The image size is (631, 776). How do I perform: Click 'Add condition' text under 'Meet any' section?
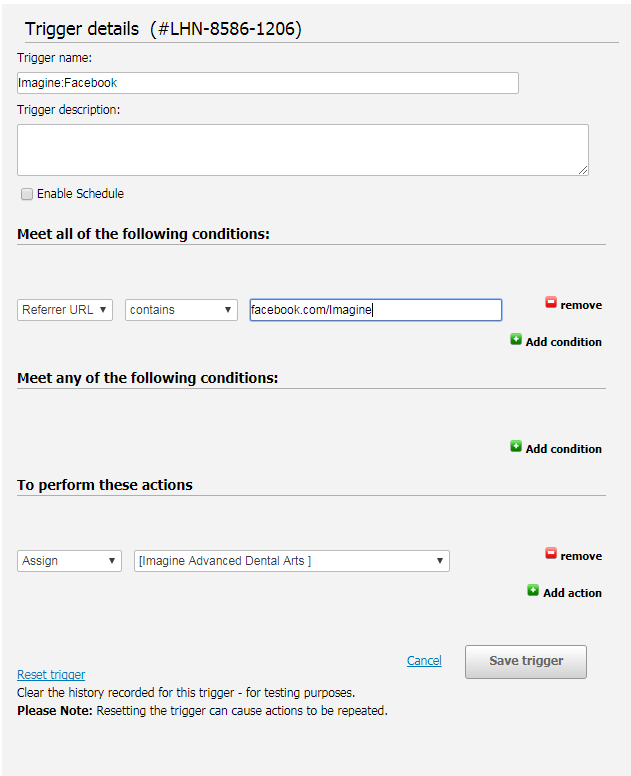pyautogui.click(x=563, y=449)
